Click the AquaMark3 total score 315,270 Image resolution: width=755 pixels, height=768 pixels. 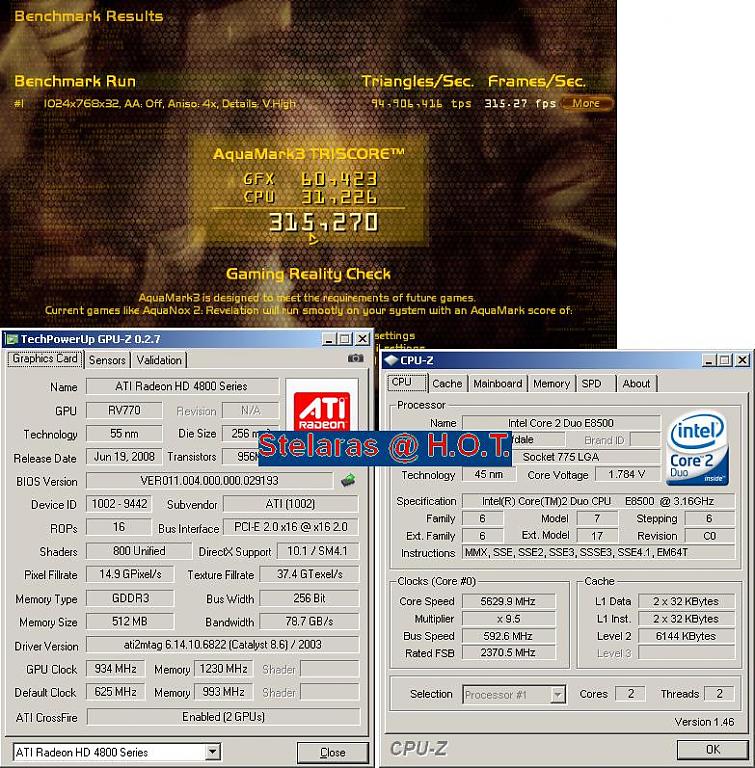tap(323, 223)
